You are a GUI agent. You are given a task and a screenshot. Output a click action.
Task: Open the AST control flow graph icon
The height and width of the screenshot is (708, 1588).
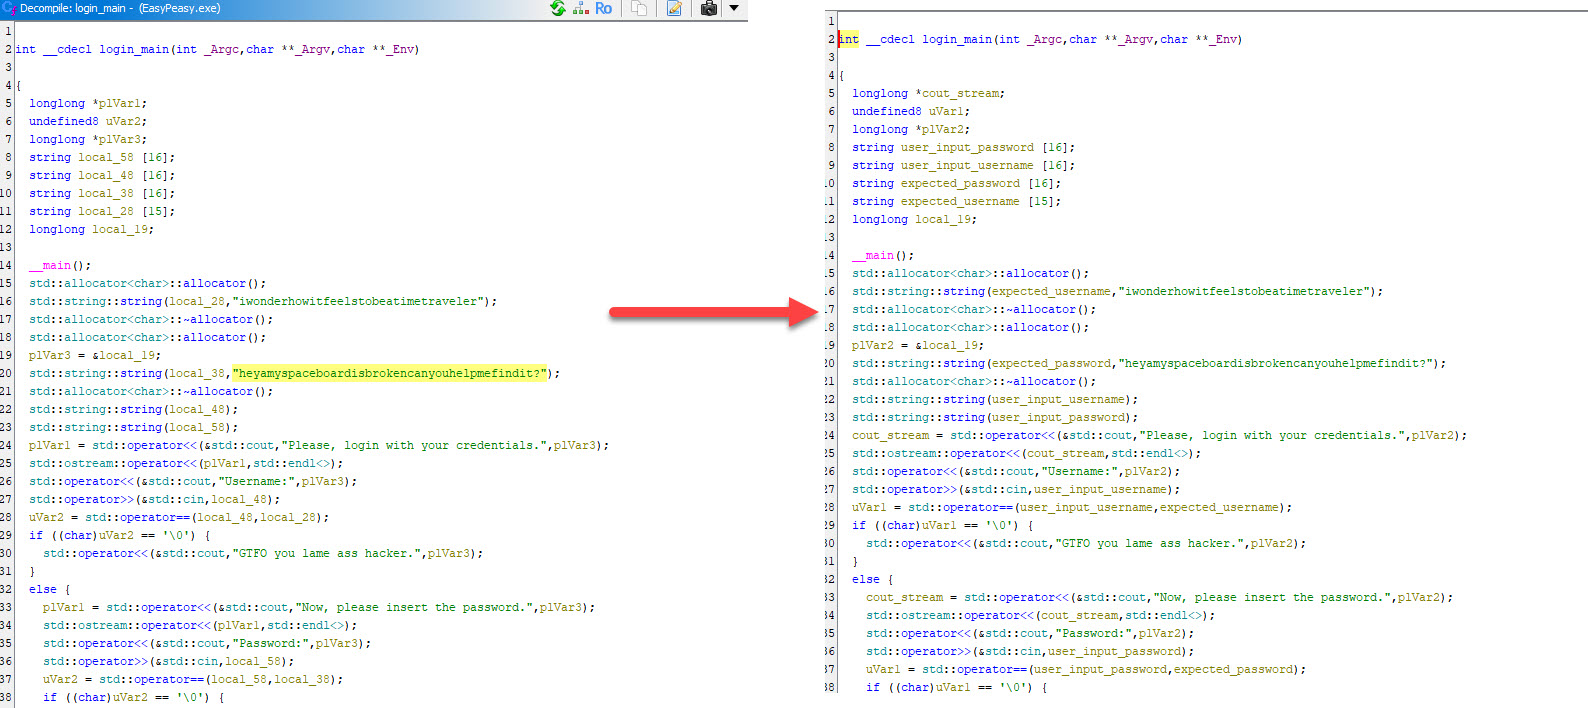coord(581,9)
